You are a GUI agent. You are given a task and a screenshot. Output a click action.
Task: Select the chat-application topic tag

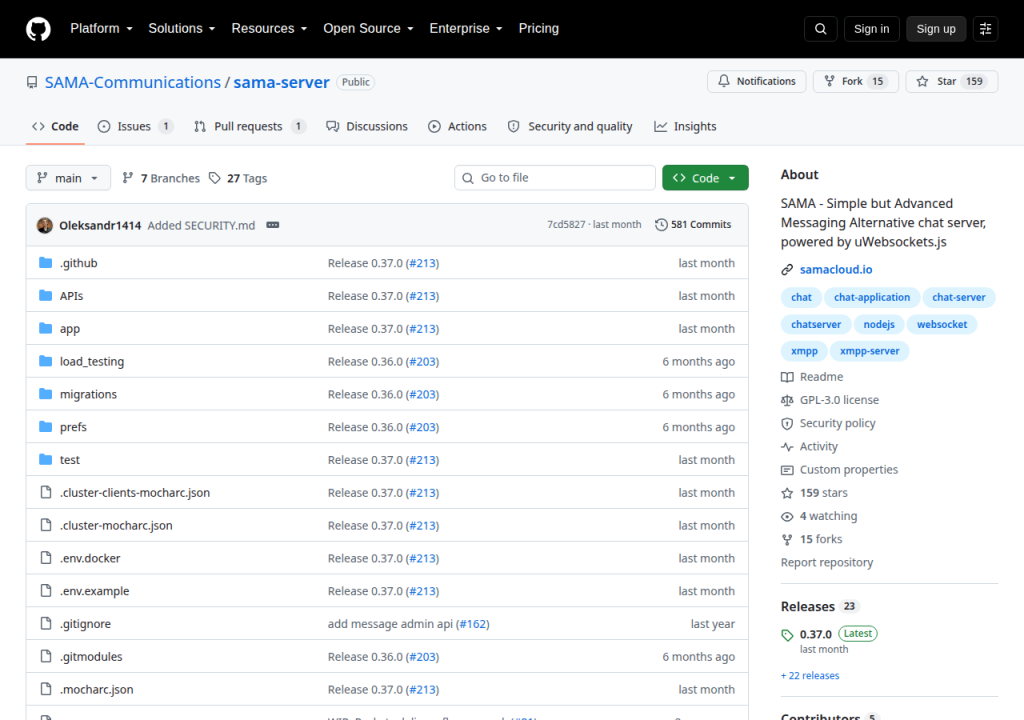coord(872,297)
